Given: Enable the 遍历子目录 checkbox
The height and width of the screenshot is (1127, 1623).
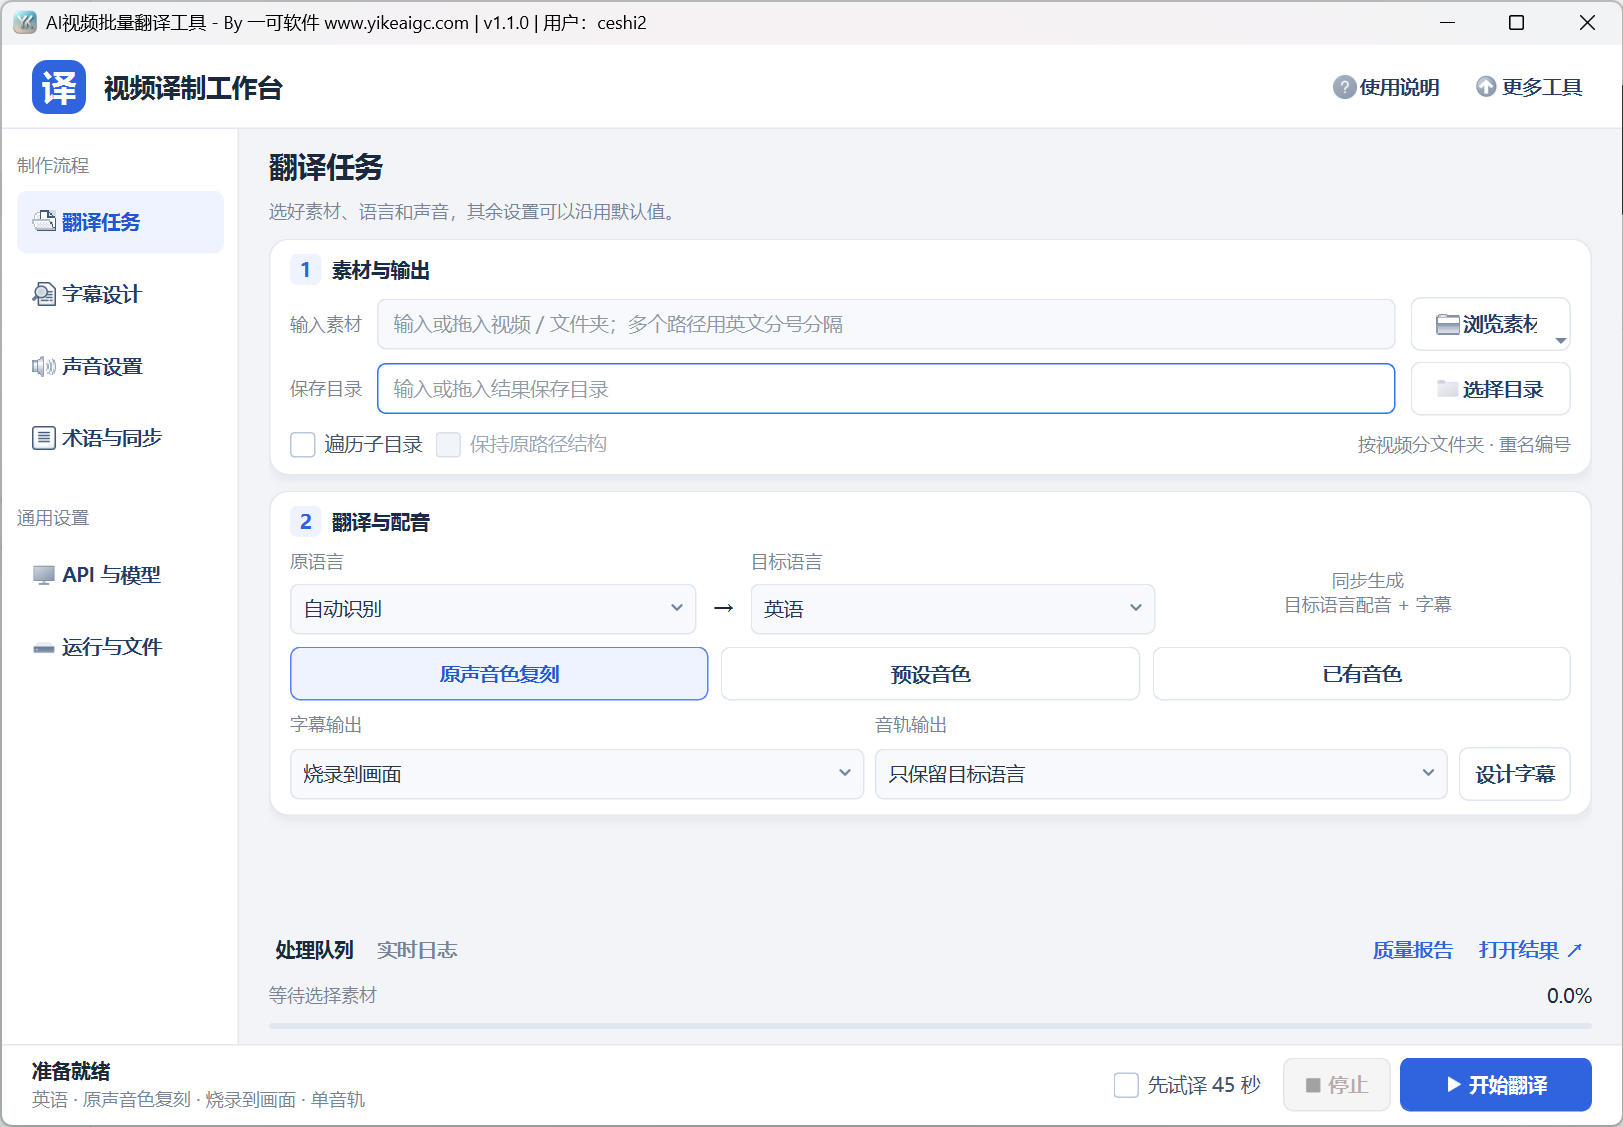Looking at the screenshot, I should click(302, 444).
